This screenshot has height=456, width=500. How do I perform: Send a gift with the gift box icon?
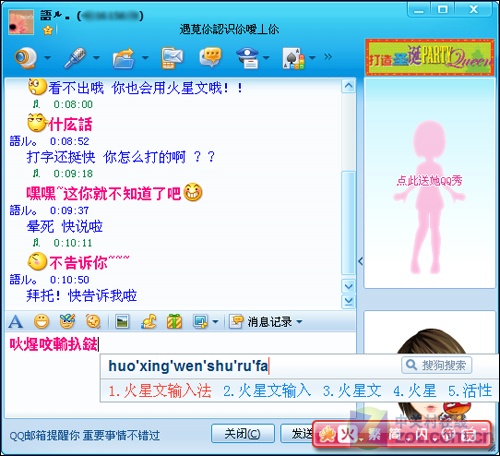(x=174, y=322)
